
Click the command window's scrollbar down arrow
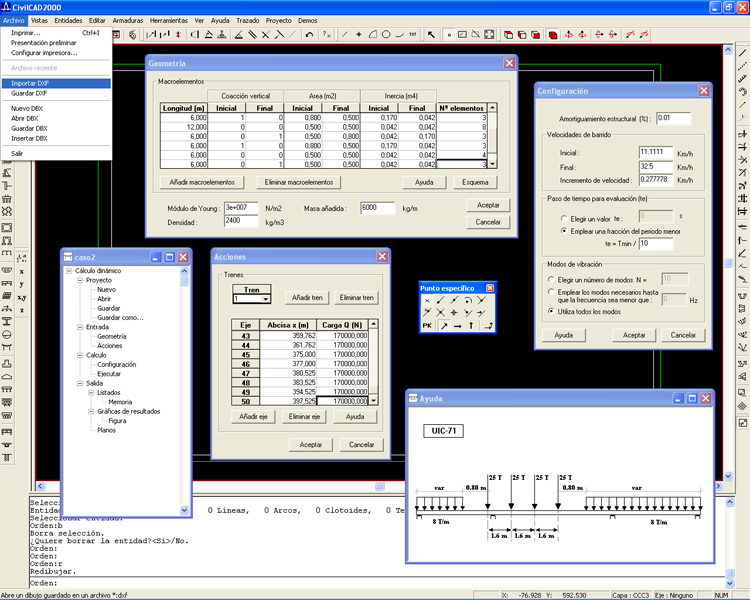coord(729,584)
